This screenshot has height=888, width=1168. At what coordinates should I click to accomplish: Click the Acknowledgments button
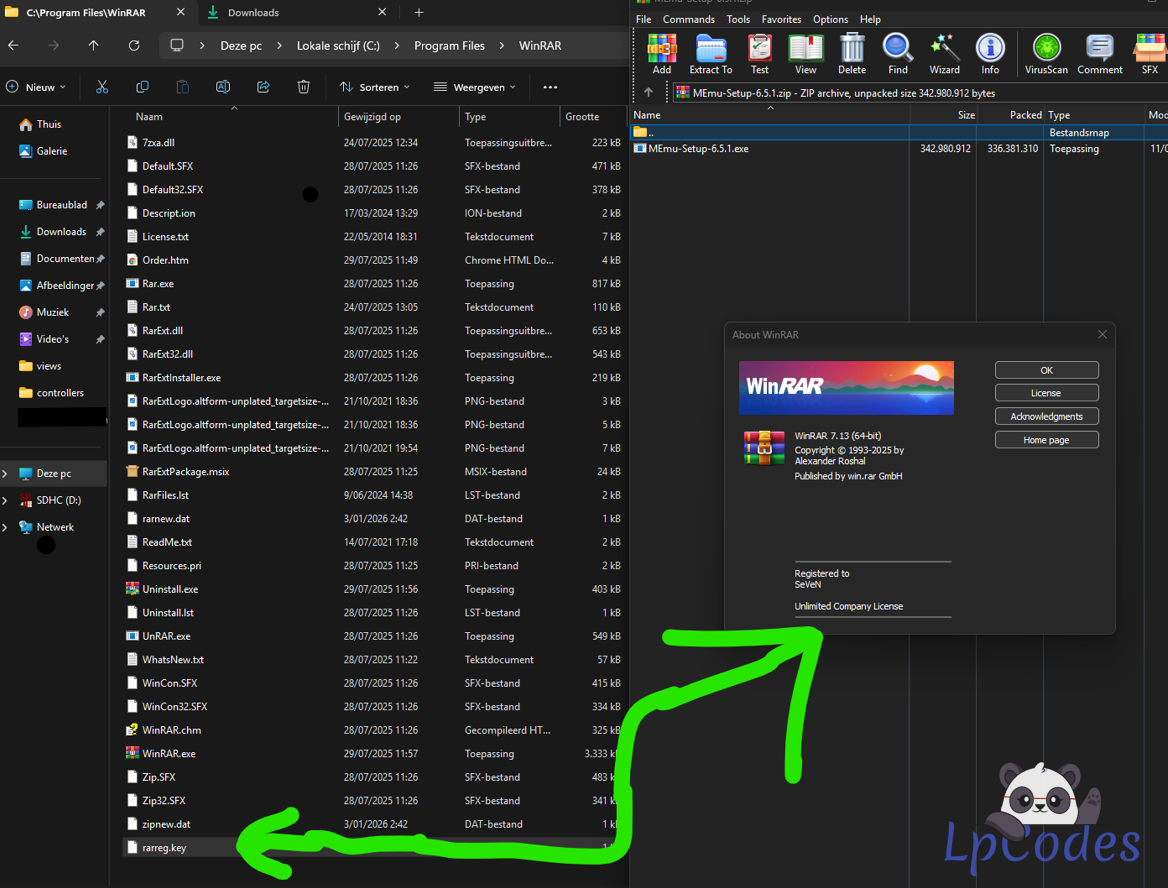coord(1046,416)
